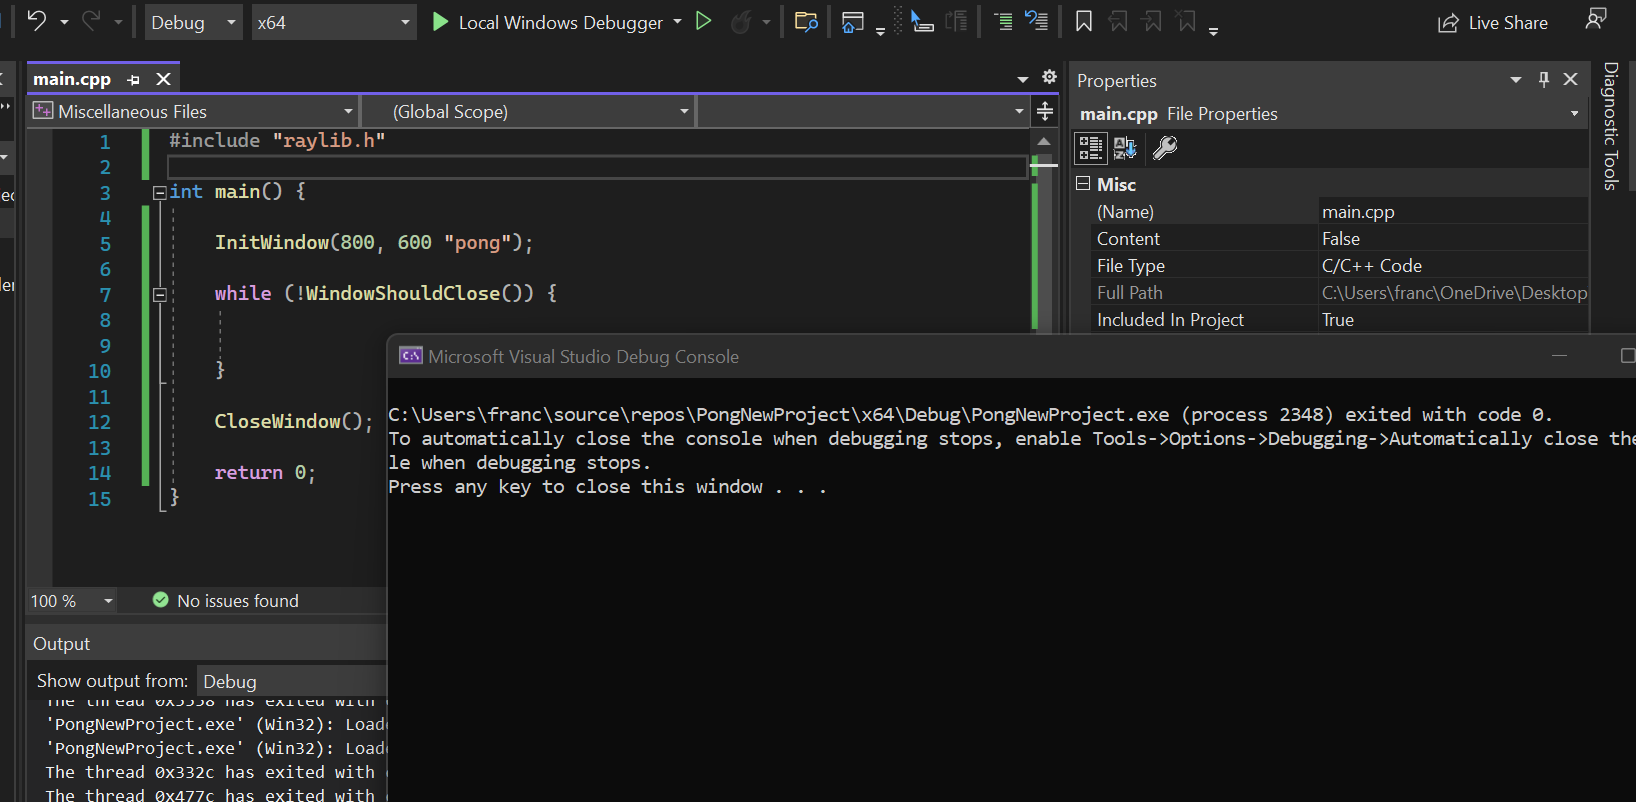
Task: Toggle a bookmark on the current line
Action: click(x=1084, y=22)
